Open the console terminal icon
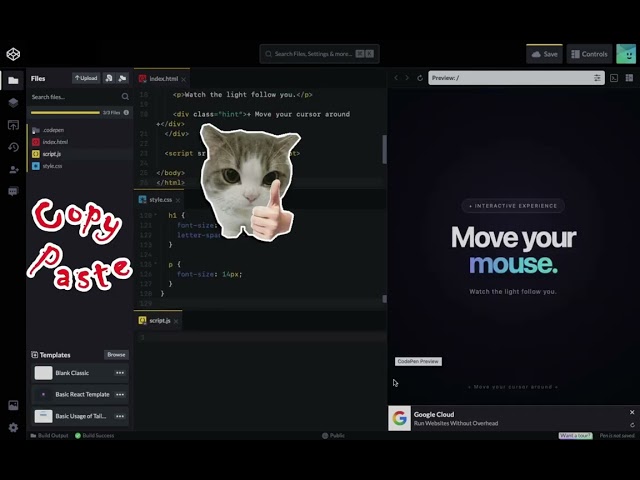Screen dimensions: 640x480 point(614,78)
